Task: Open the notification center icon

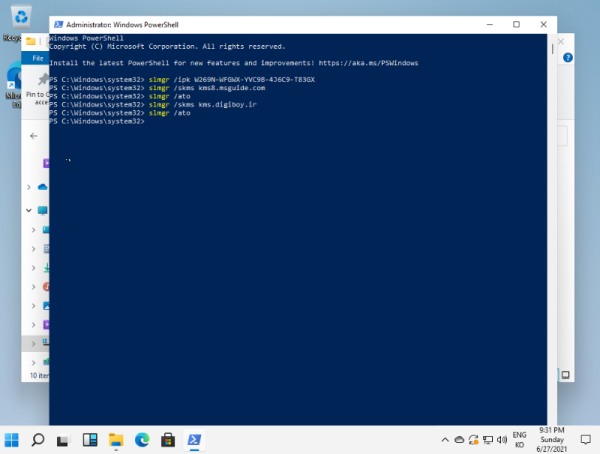Action: click(587, 439)
